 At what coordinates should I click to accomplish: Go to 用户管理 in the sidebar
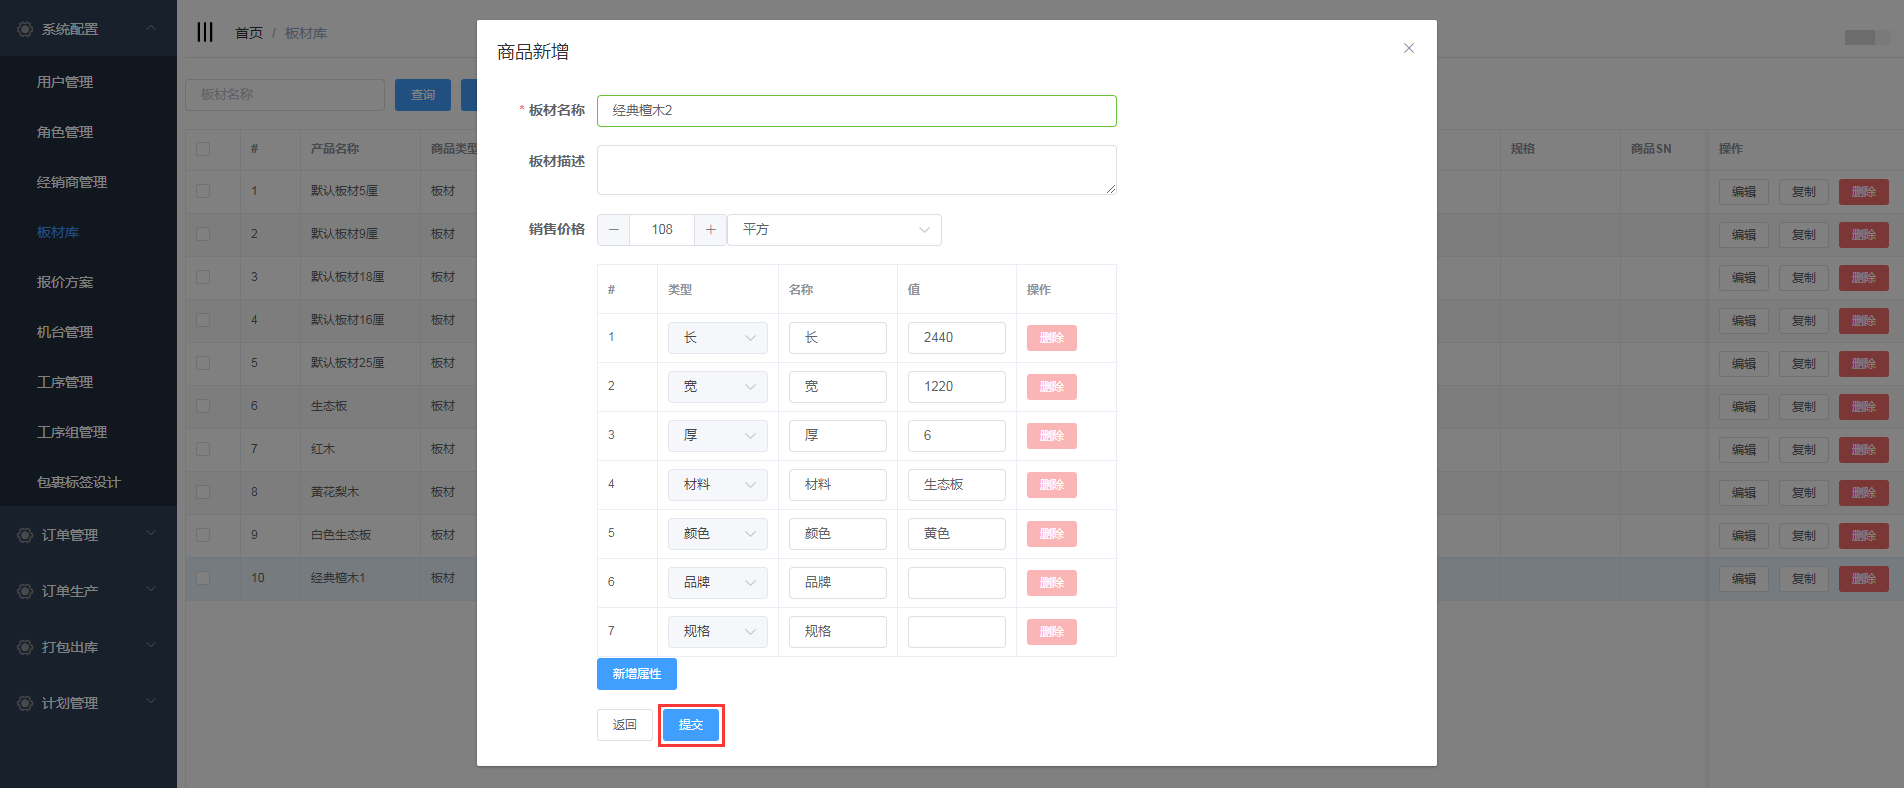click(x=65, y=82)
